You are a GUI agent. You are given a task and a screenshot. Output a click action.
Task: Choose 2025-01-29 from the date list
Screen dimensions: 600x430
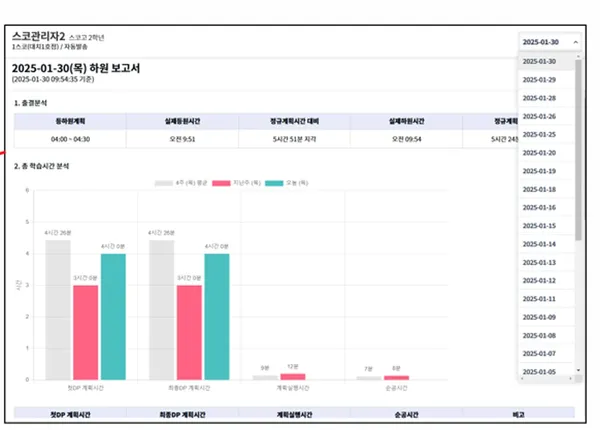[x=546, y=80]
